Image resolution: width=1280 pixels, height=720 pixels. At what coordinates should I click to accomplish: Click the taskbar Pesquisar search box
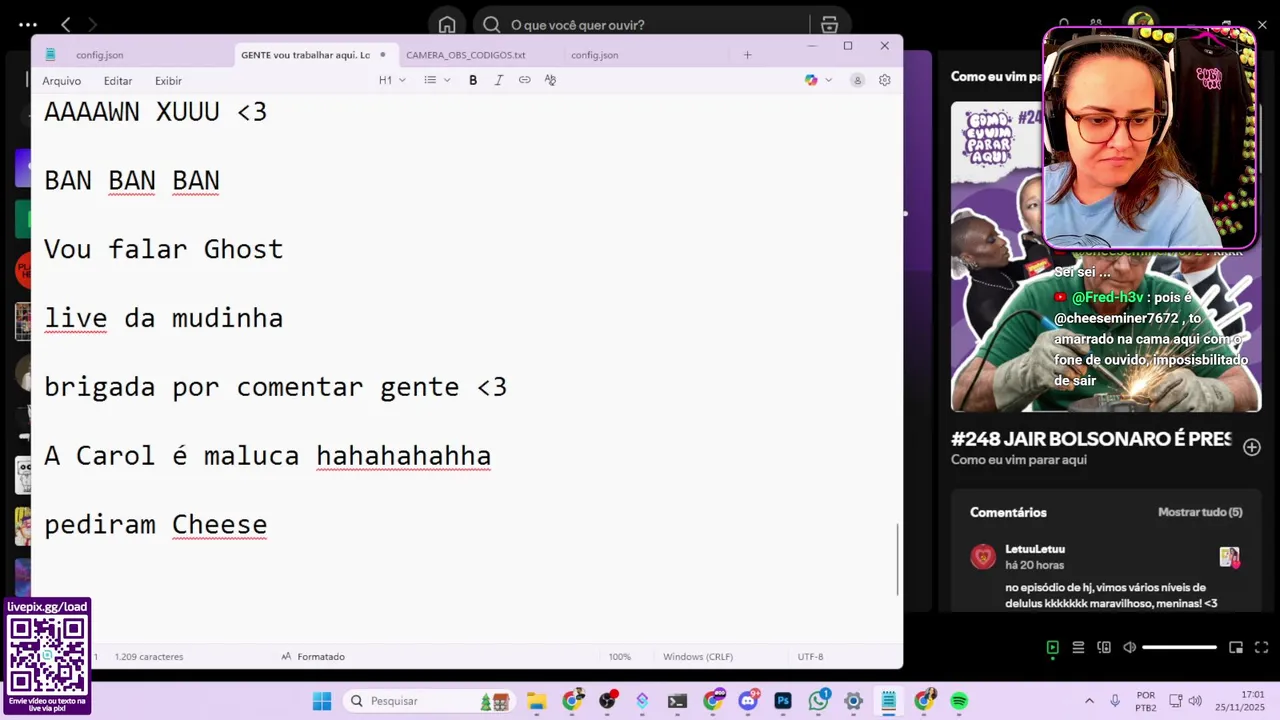[x=430, y=701]
